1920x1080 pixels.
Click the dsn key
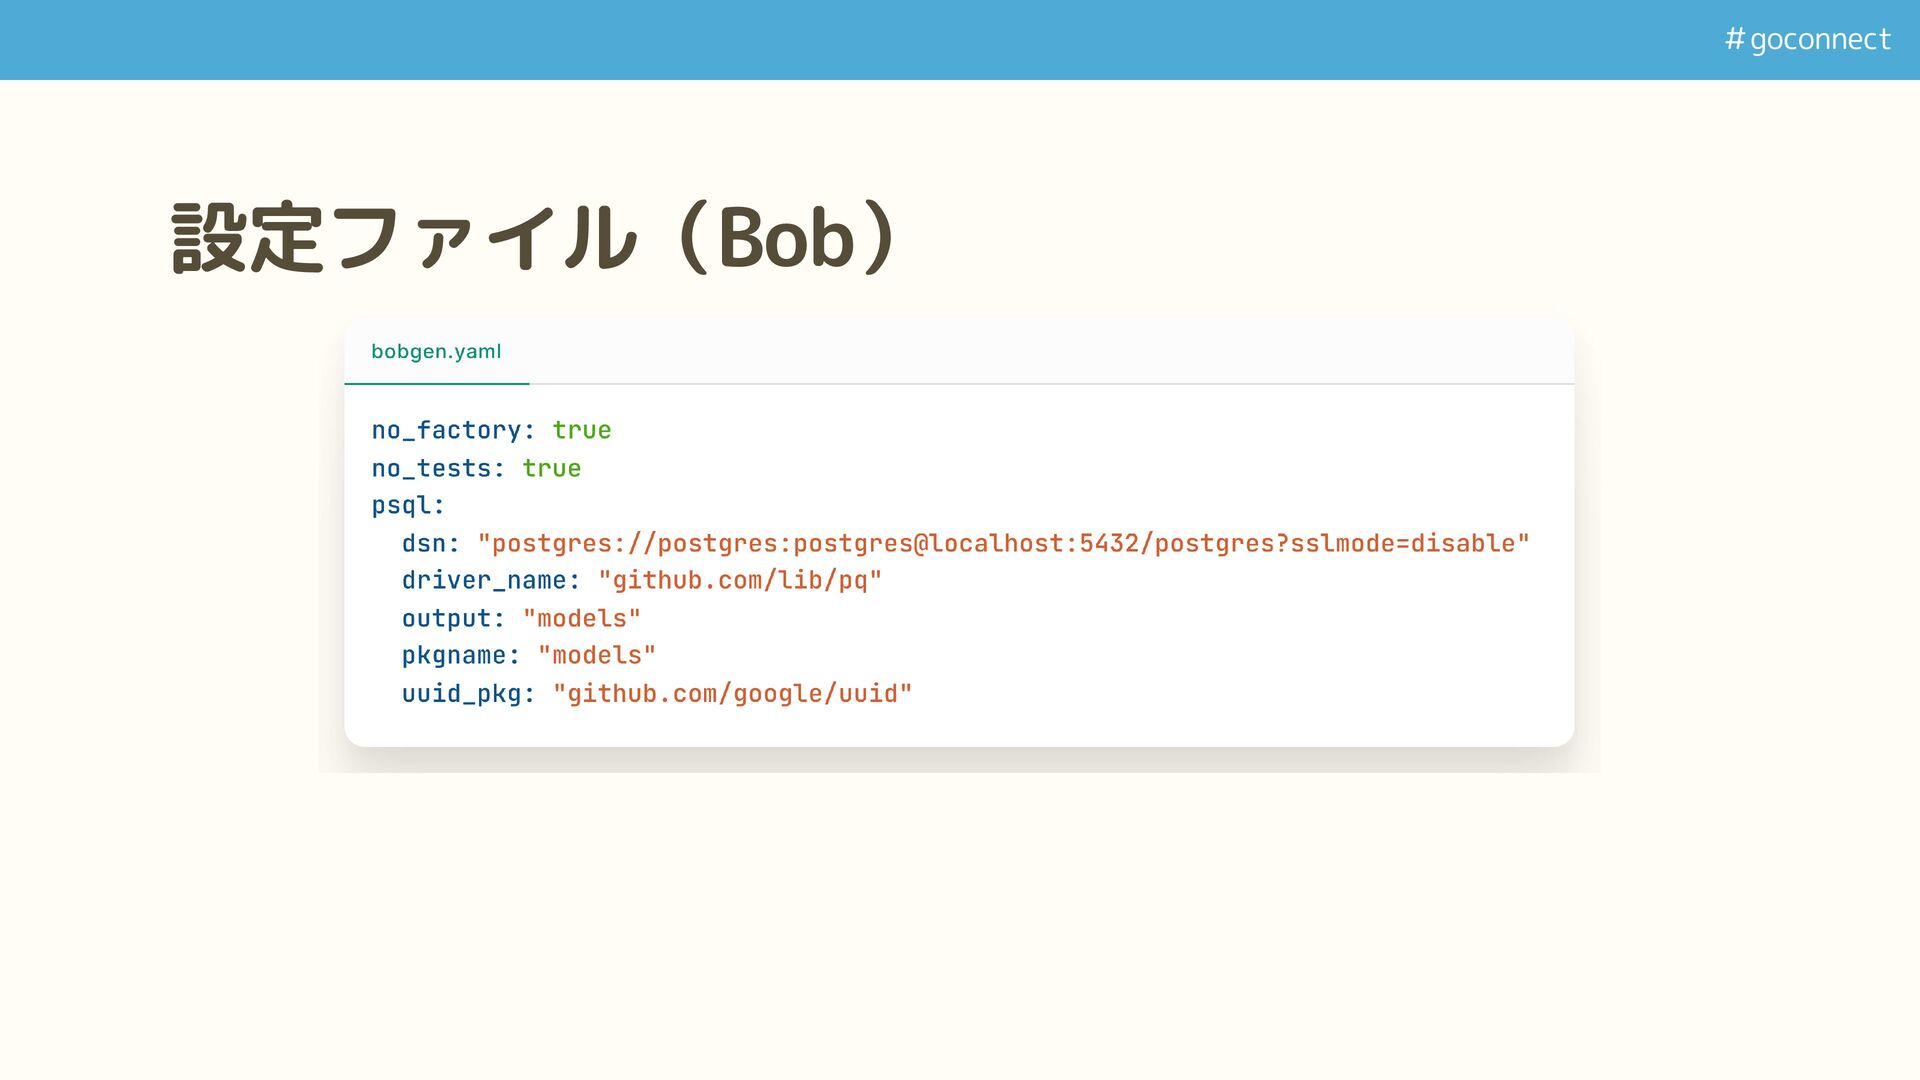[423, 543]
